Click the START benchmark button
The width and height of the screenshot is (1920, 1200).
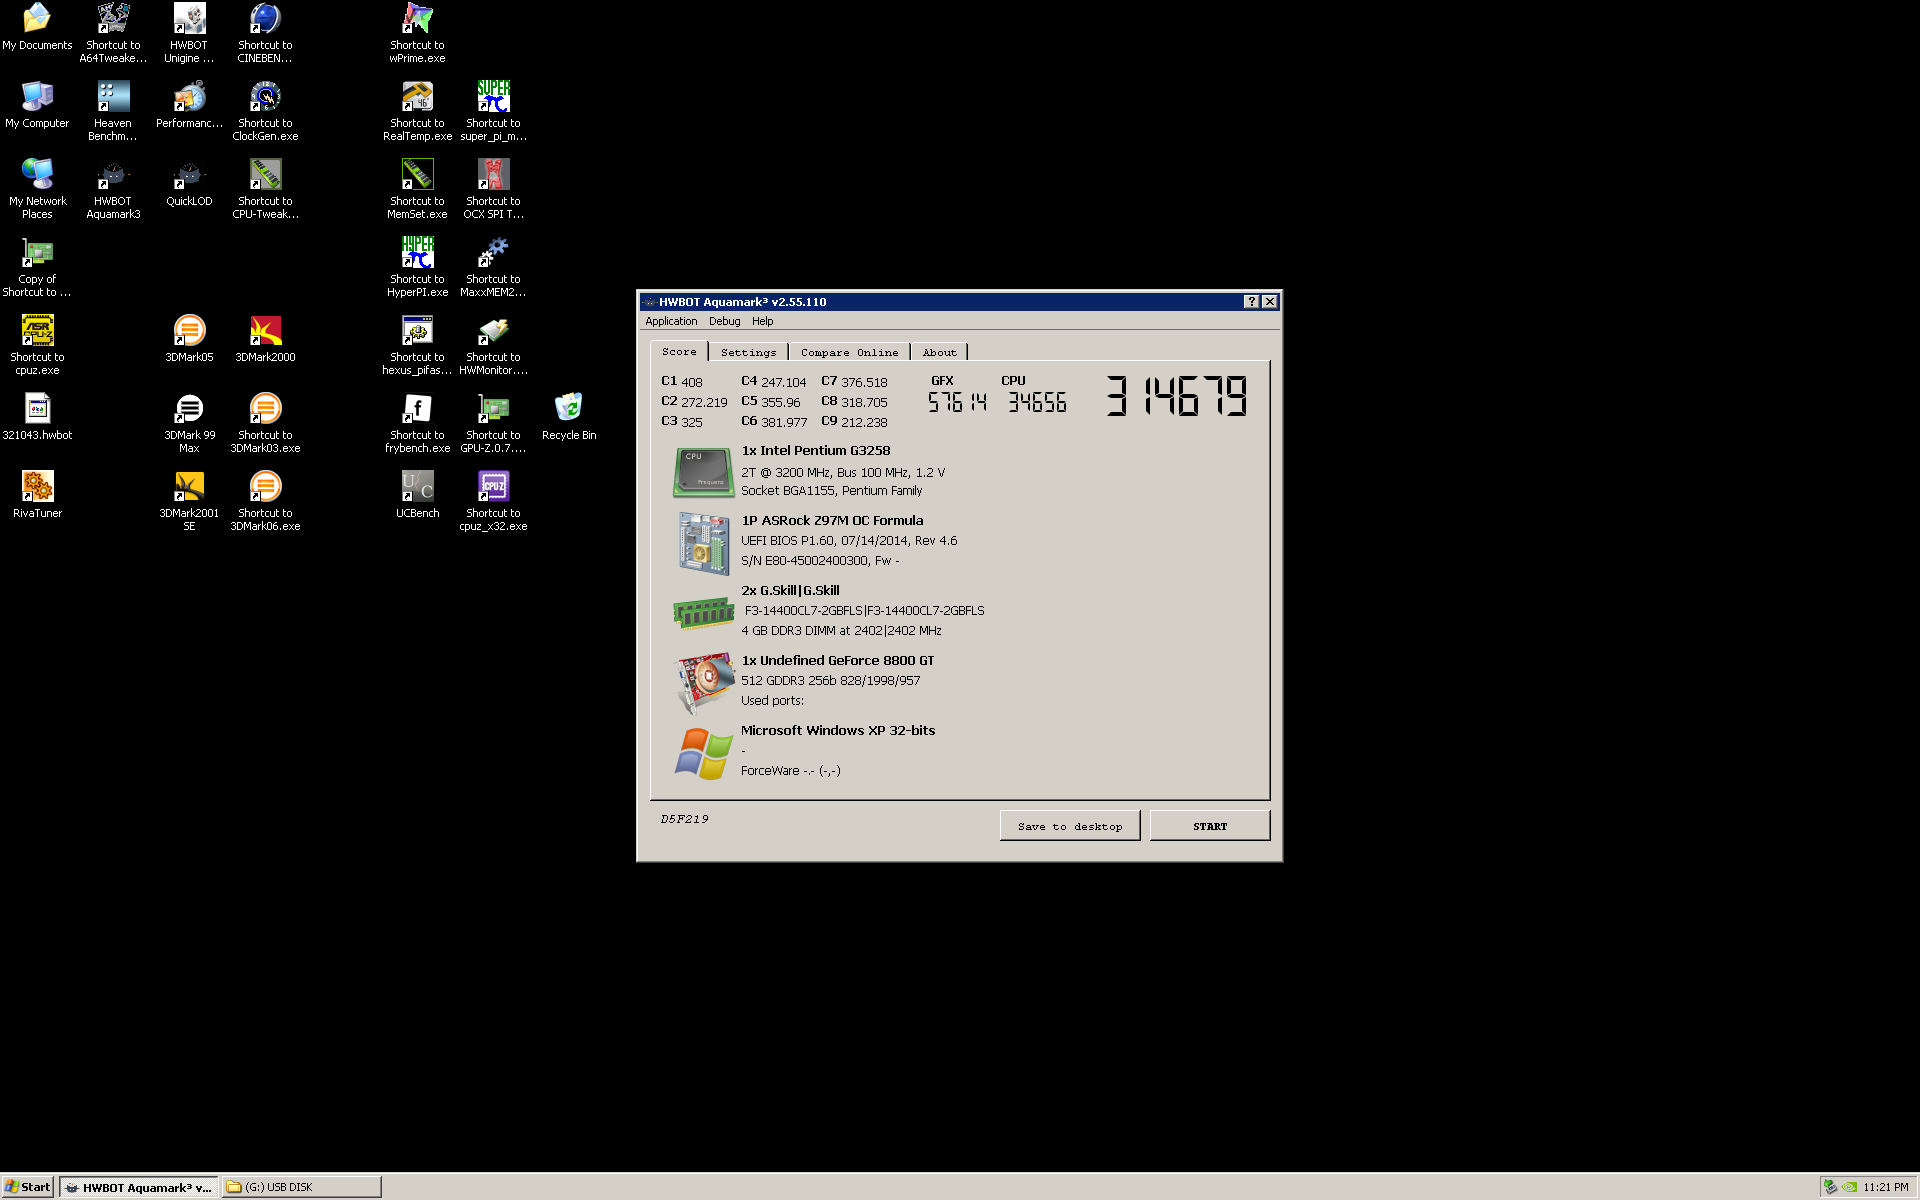click(1210, 826)
